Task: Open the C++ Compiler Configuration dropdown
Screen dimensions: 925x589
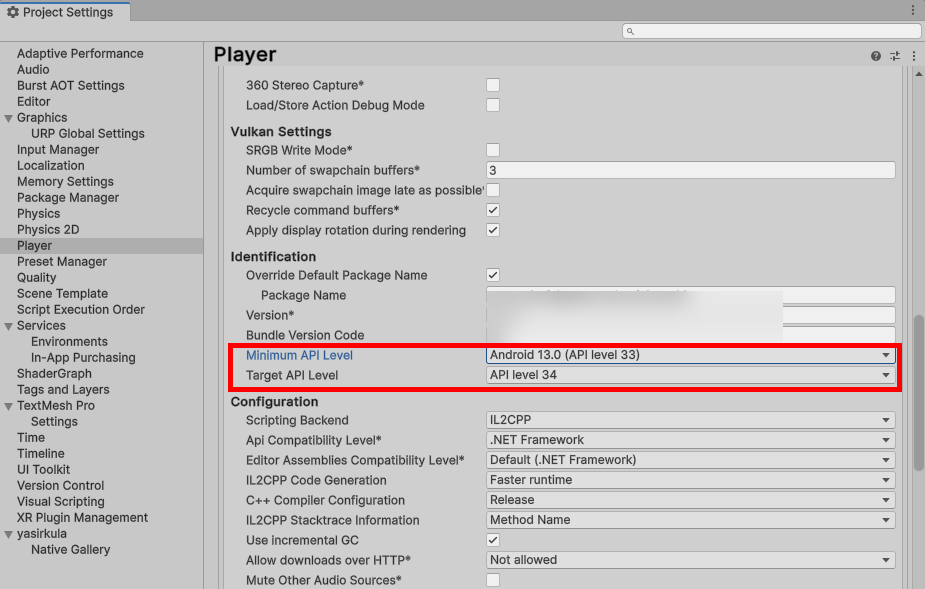Action: point(690,500)
